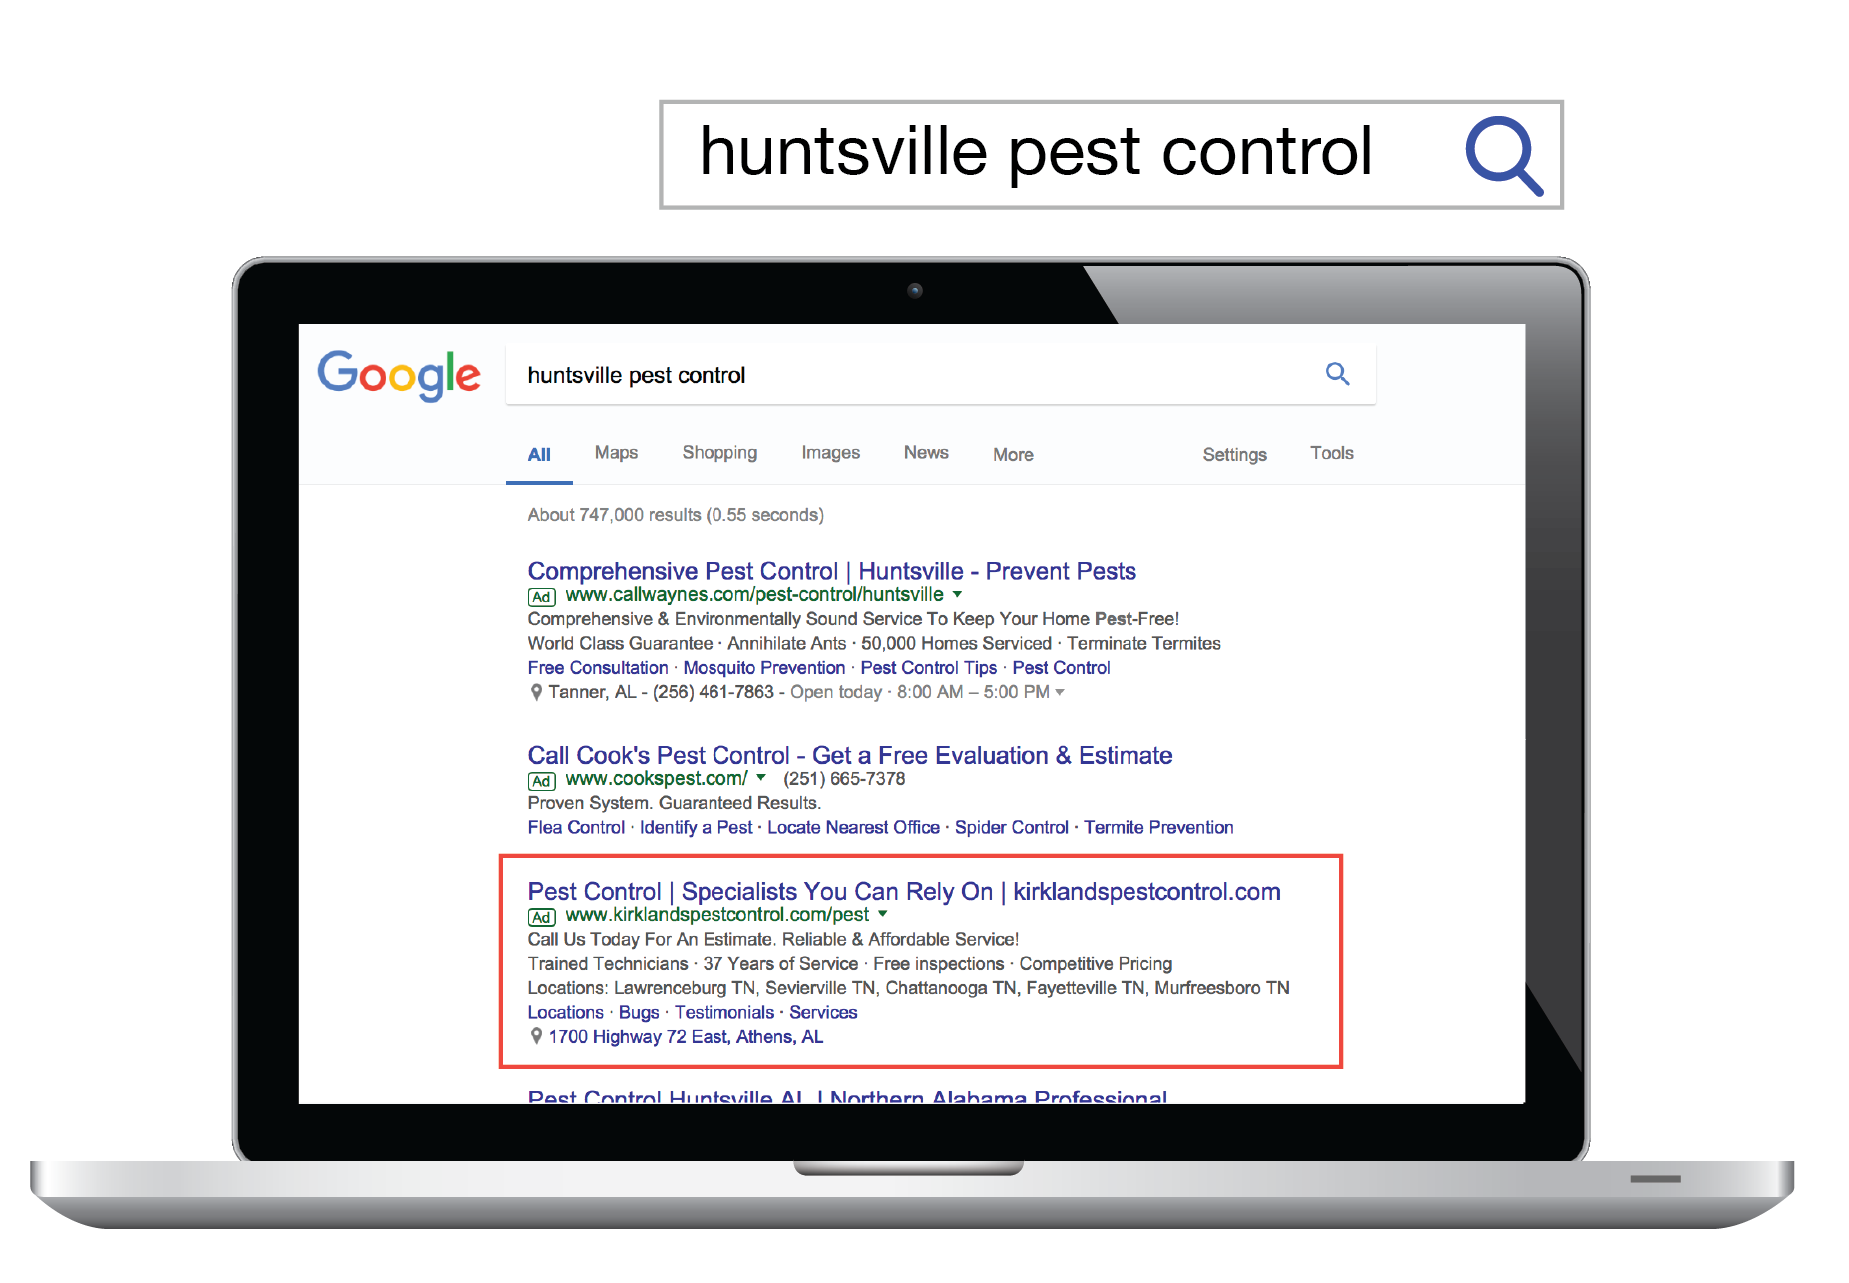Switch to the Images tab
1849x1283 pixels.
click(830, 453)
